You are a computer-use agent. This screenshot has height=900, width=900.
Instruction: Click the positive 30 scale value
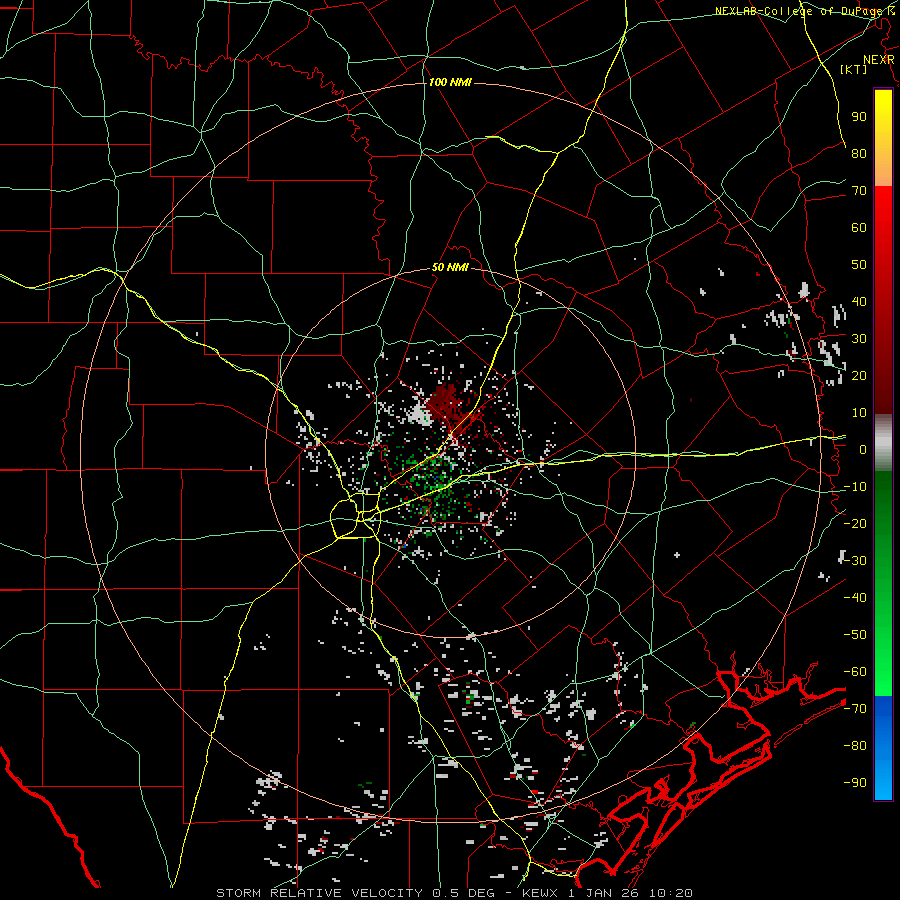pyautogui.click(x=859, y=339)
